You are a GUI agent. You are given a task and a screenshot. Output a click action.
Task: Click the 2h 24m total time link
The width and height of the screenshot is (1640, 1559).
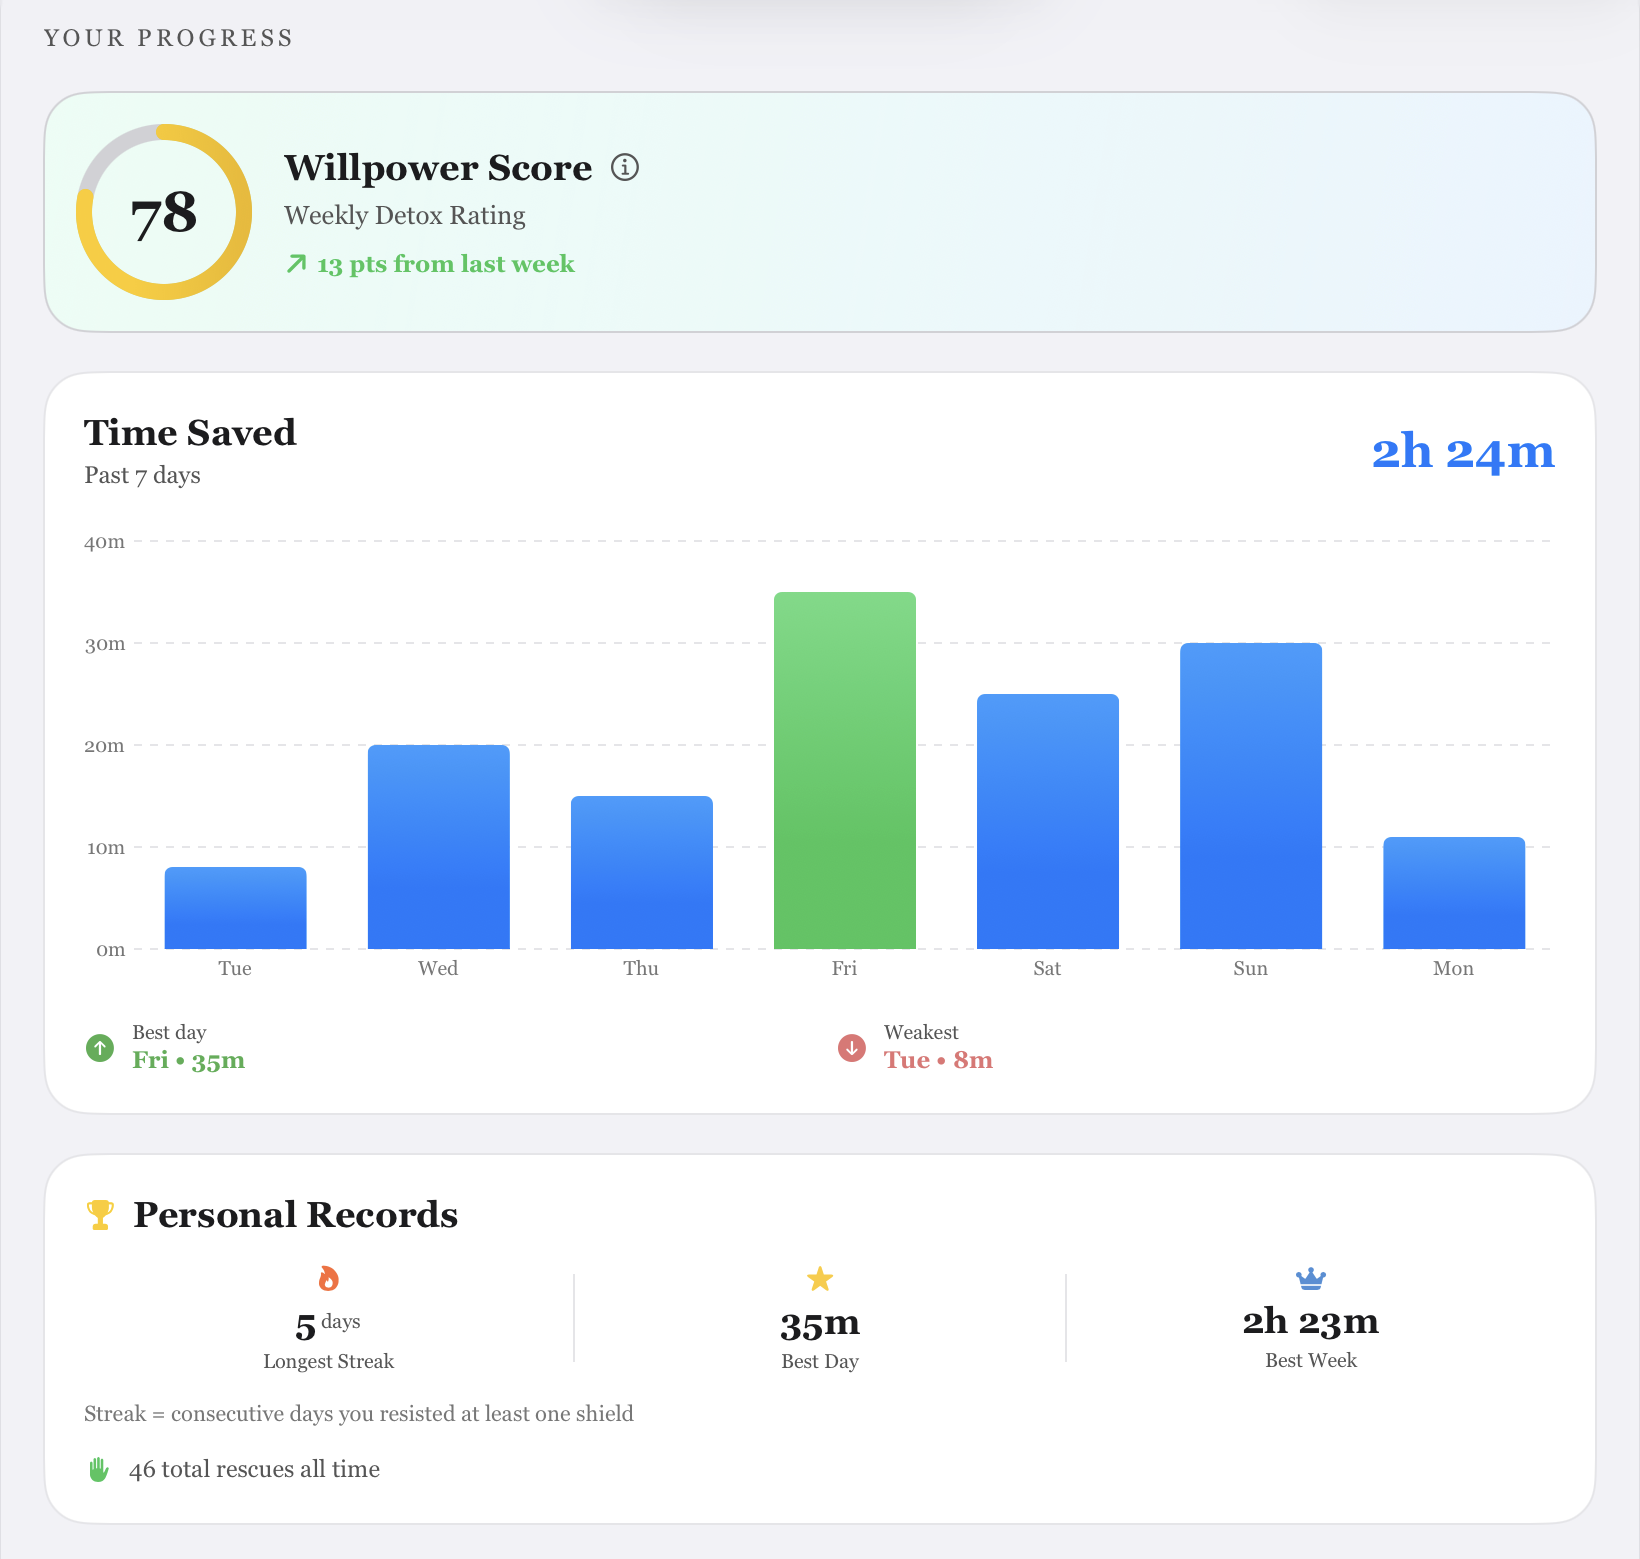[x=1462, y=452]
